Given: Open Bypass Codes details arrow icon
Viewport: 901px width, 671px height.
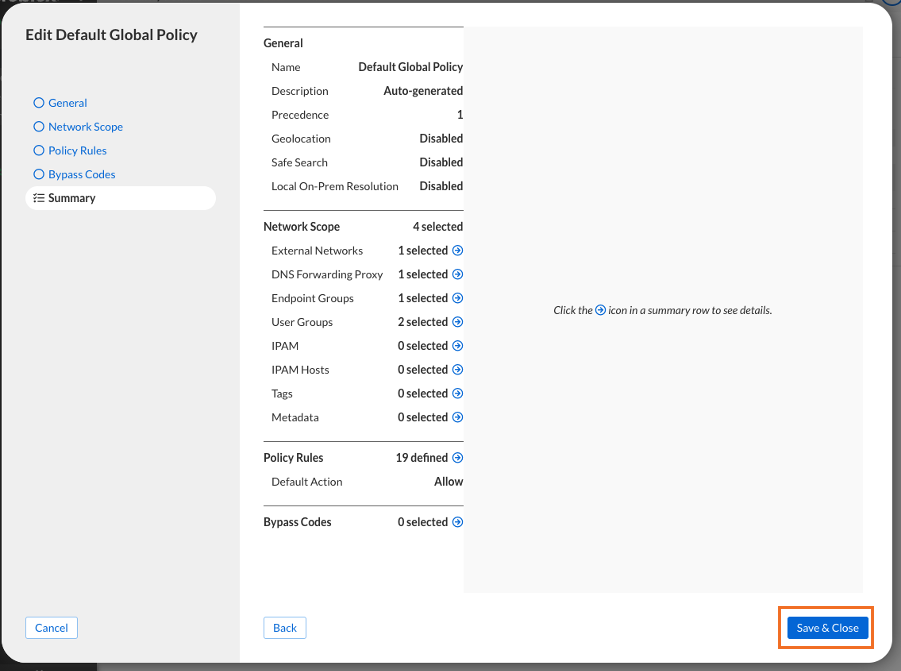Looking at the screenshot, I should (x=458, y=522).
